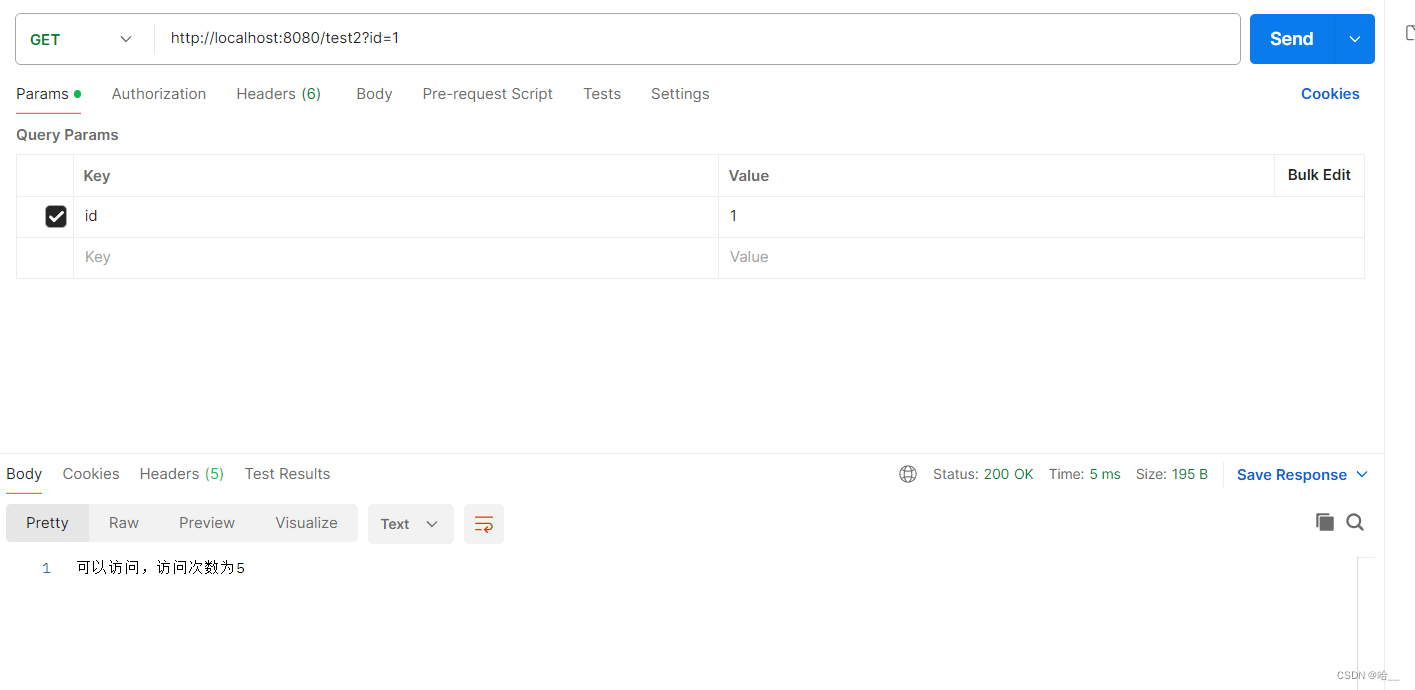The width and height of the screenshot is (1415, 690).
Task: Switch response view to Preview mode
Action: [x=206, y=522]
